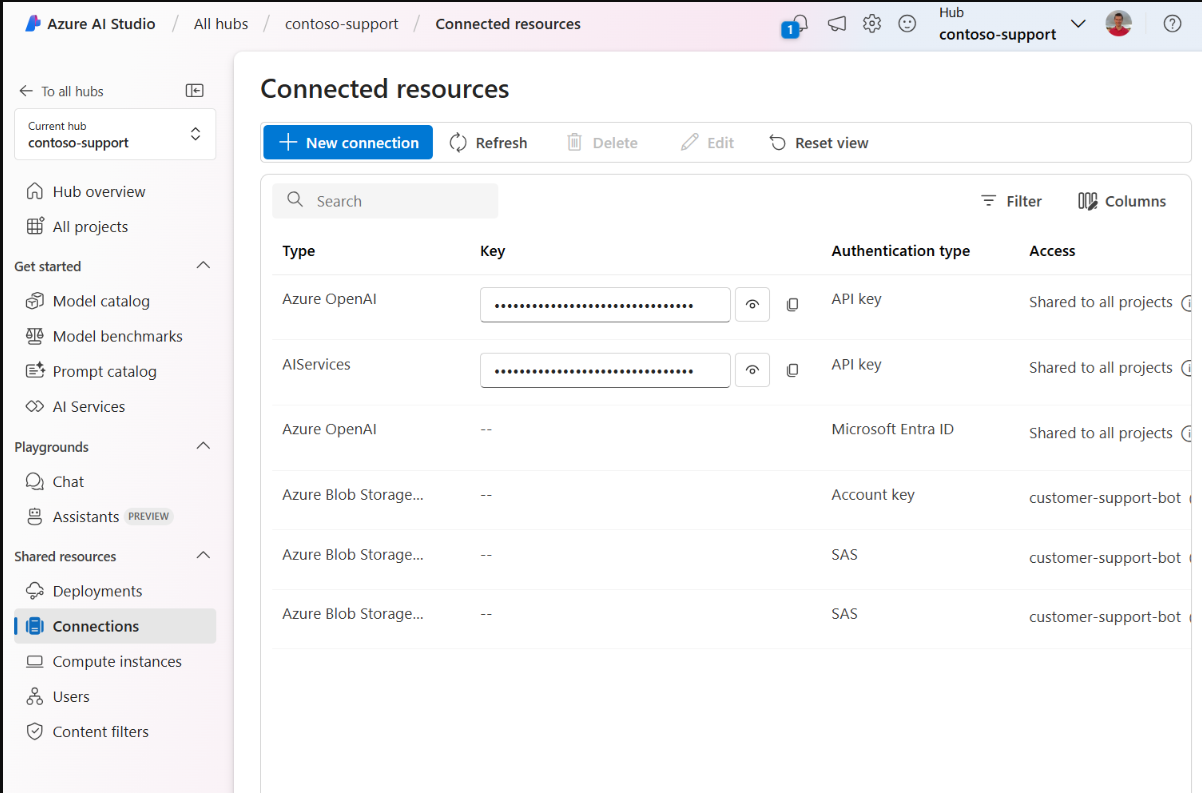Reveal the Azure OpenAI key with eye icon
This screenshot has width=1202, height=793.
(x=752, y=305)
